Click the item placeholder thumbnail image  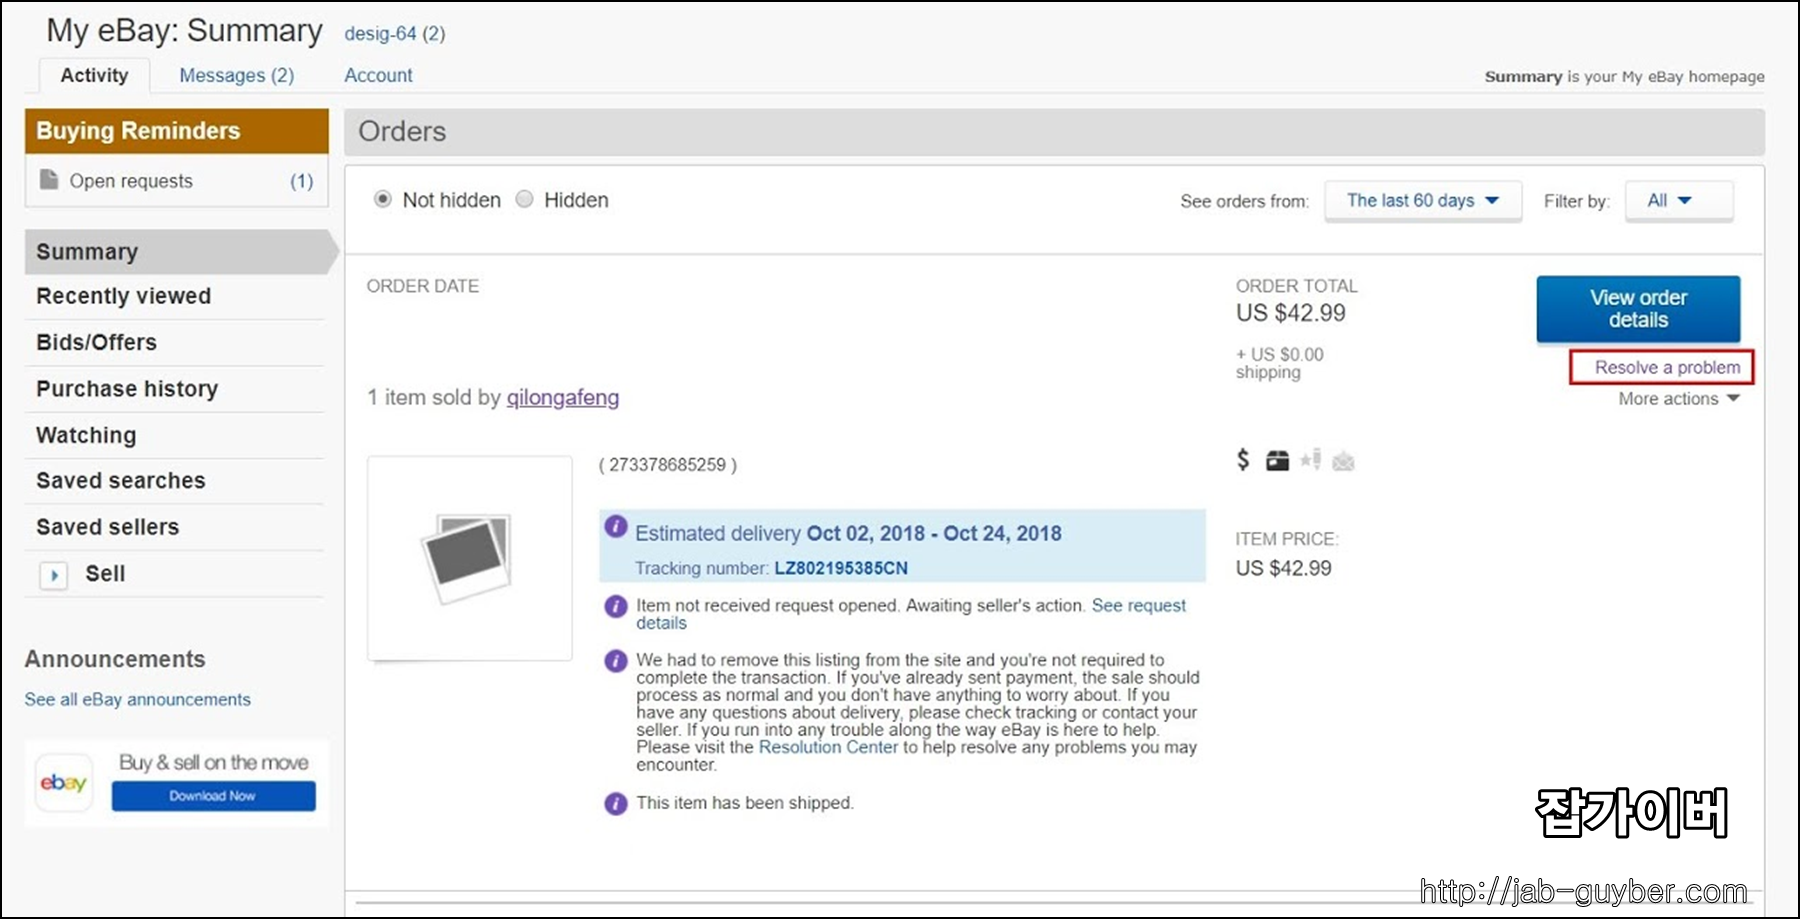[470, 558]
